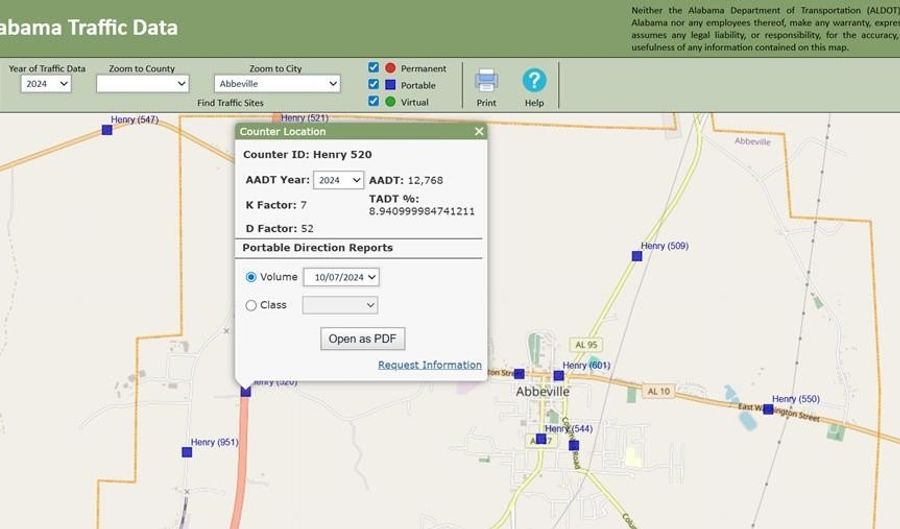This screenshot has height=529, width=900.
Task: Click the Print printer icon
Action: pyautogui.click(x=486, y=81)
